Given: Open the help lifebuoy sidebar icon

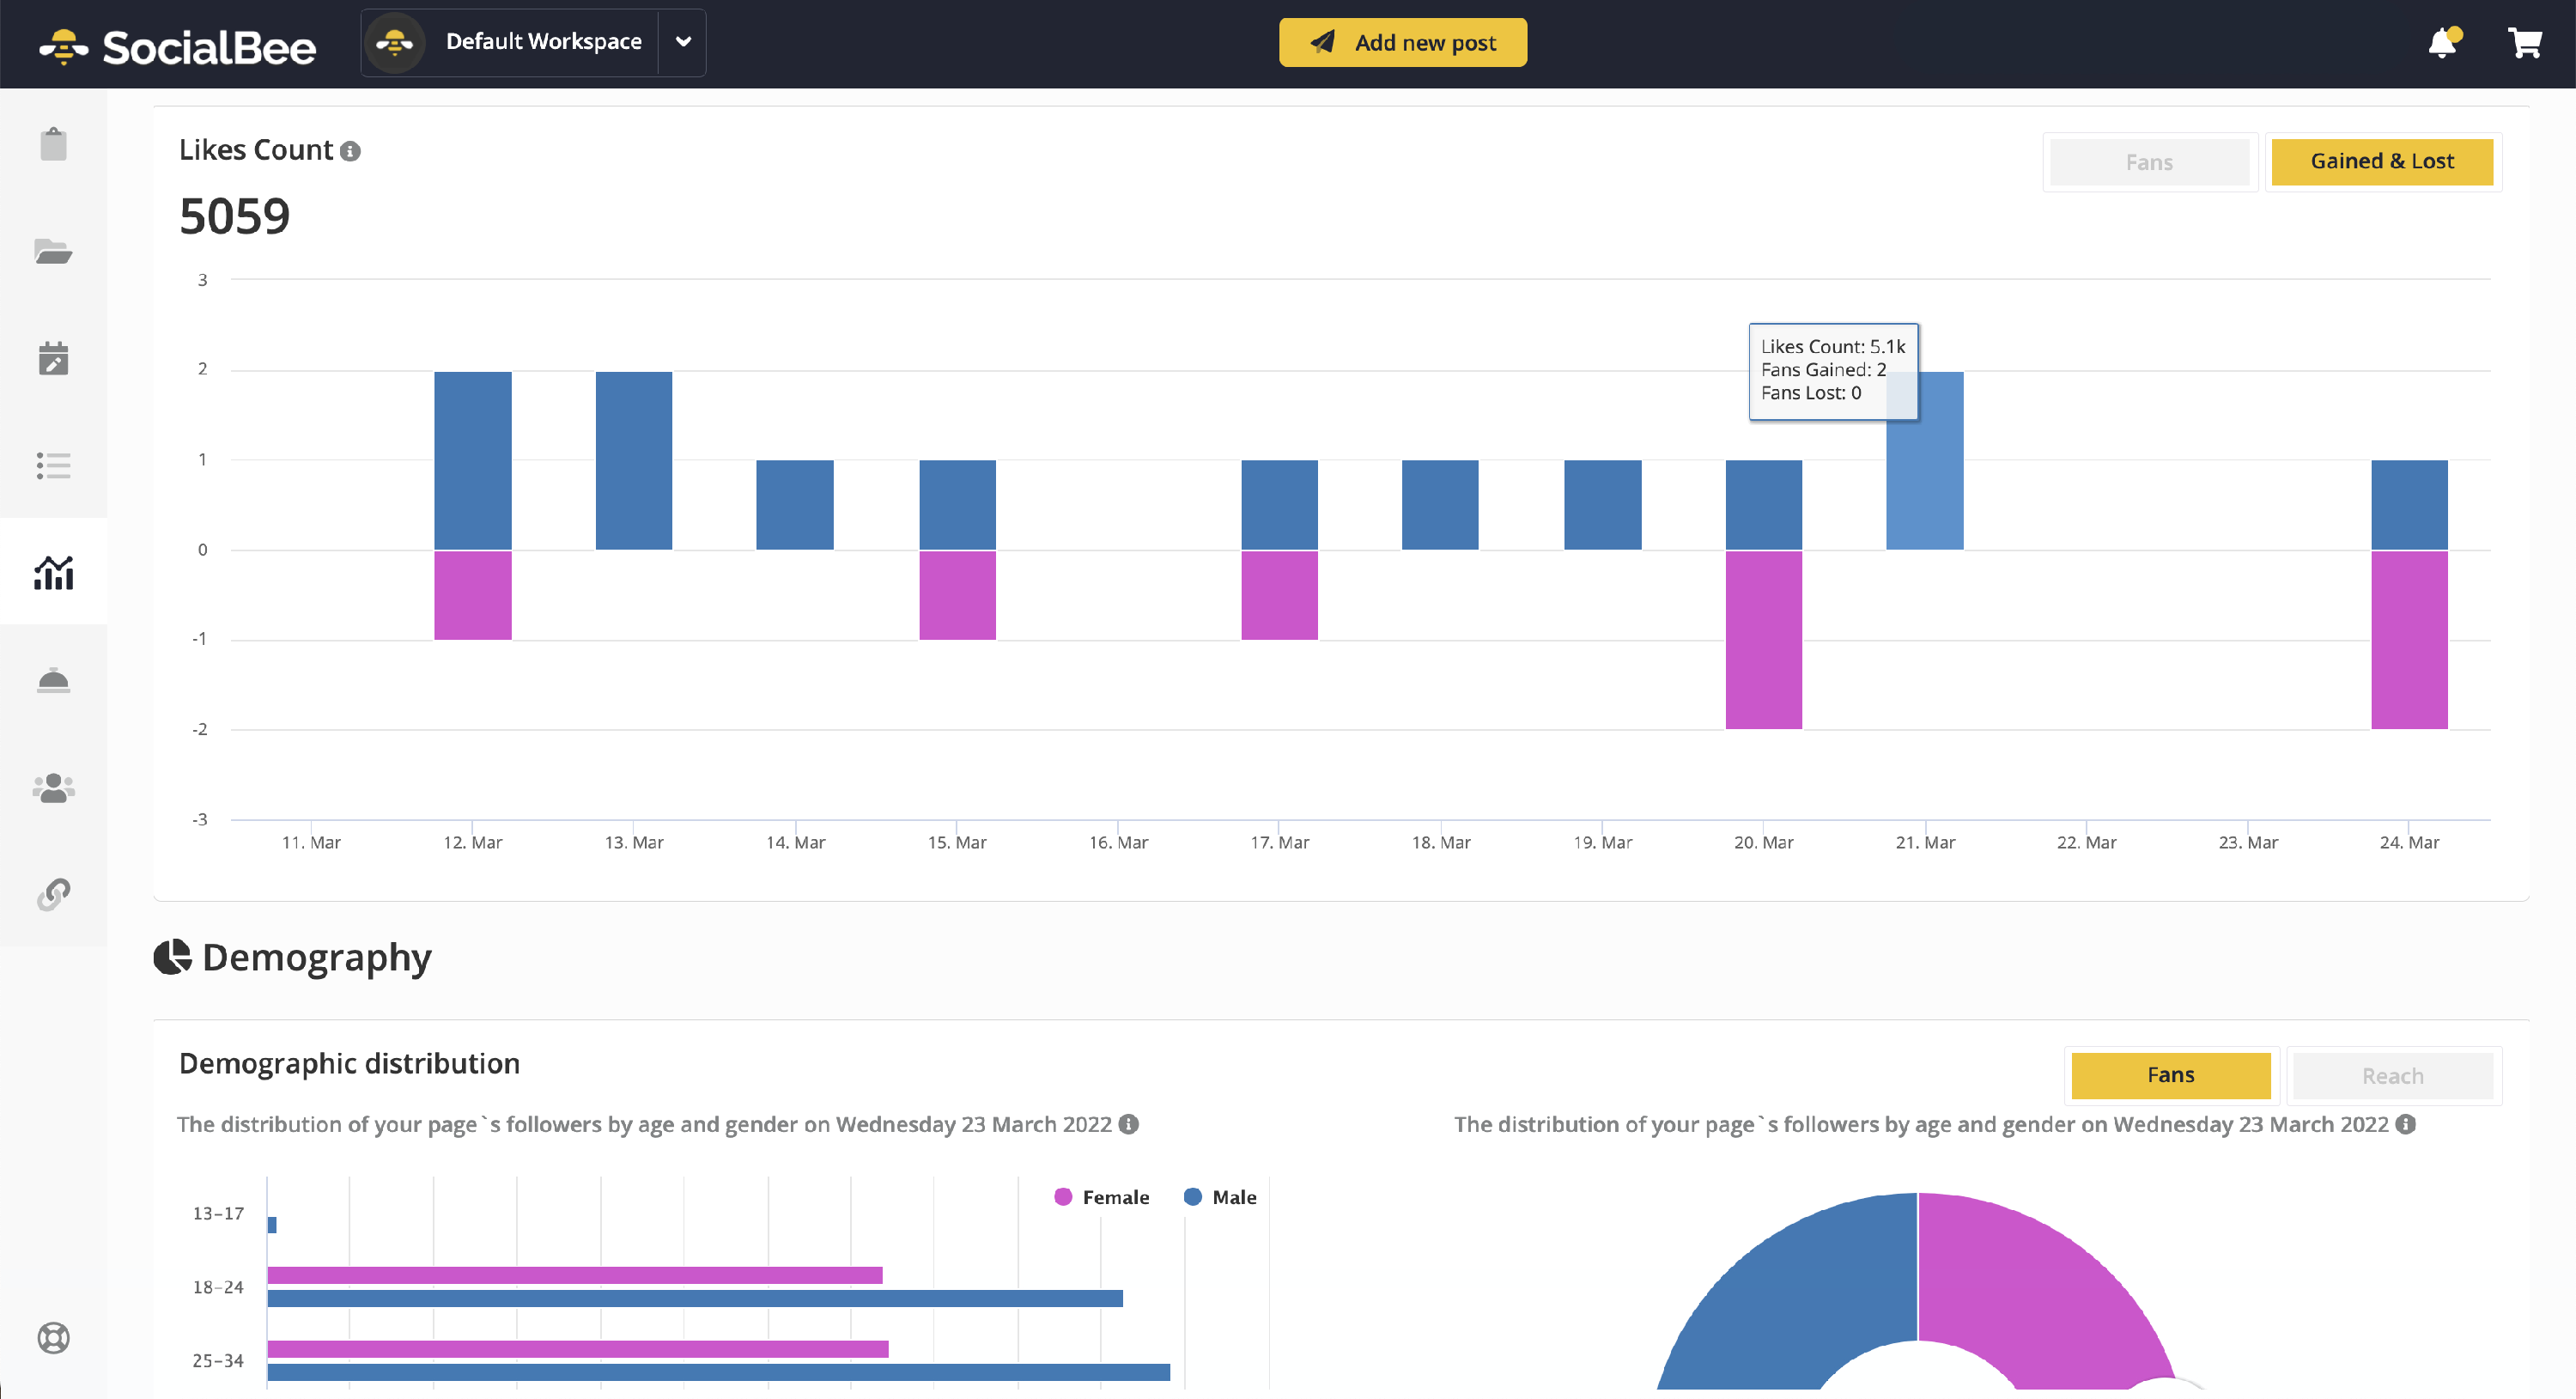Looking at the screenshot, I should (x=54, y=1338).
